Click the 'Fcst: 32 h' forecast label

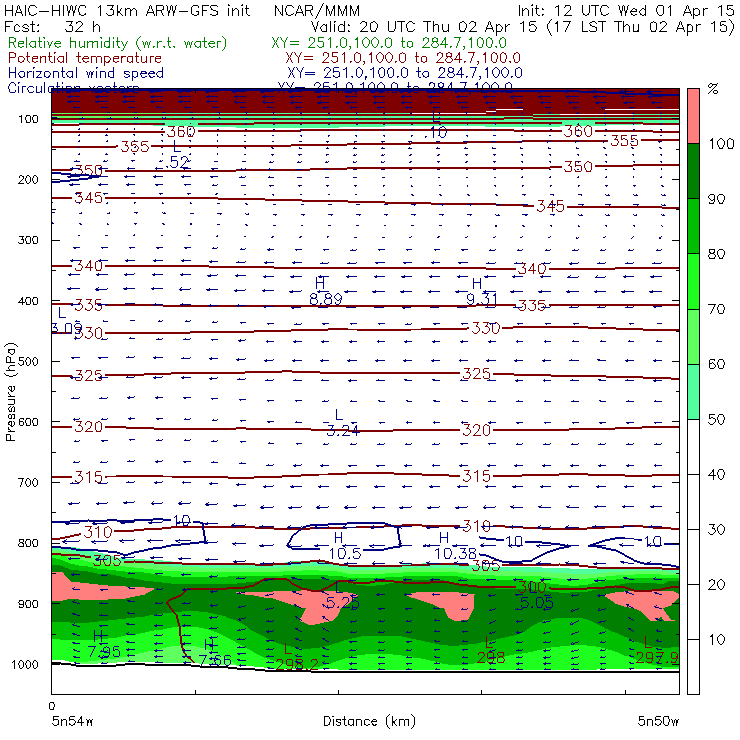point(52,26)
